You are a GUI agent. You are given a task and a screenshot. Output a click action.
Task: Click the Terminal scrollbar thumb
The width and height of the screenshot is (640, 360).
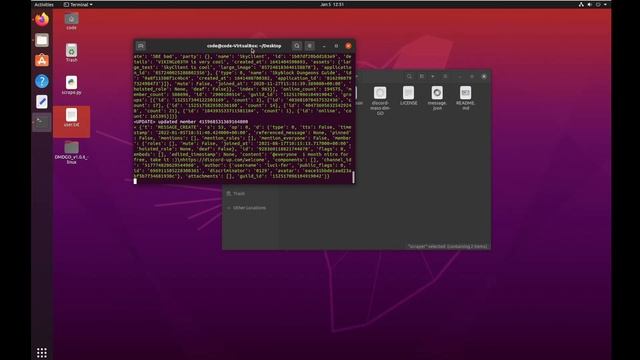coord(353,177)
